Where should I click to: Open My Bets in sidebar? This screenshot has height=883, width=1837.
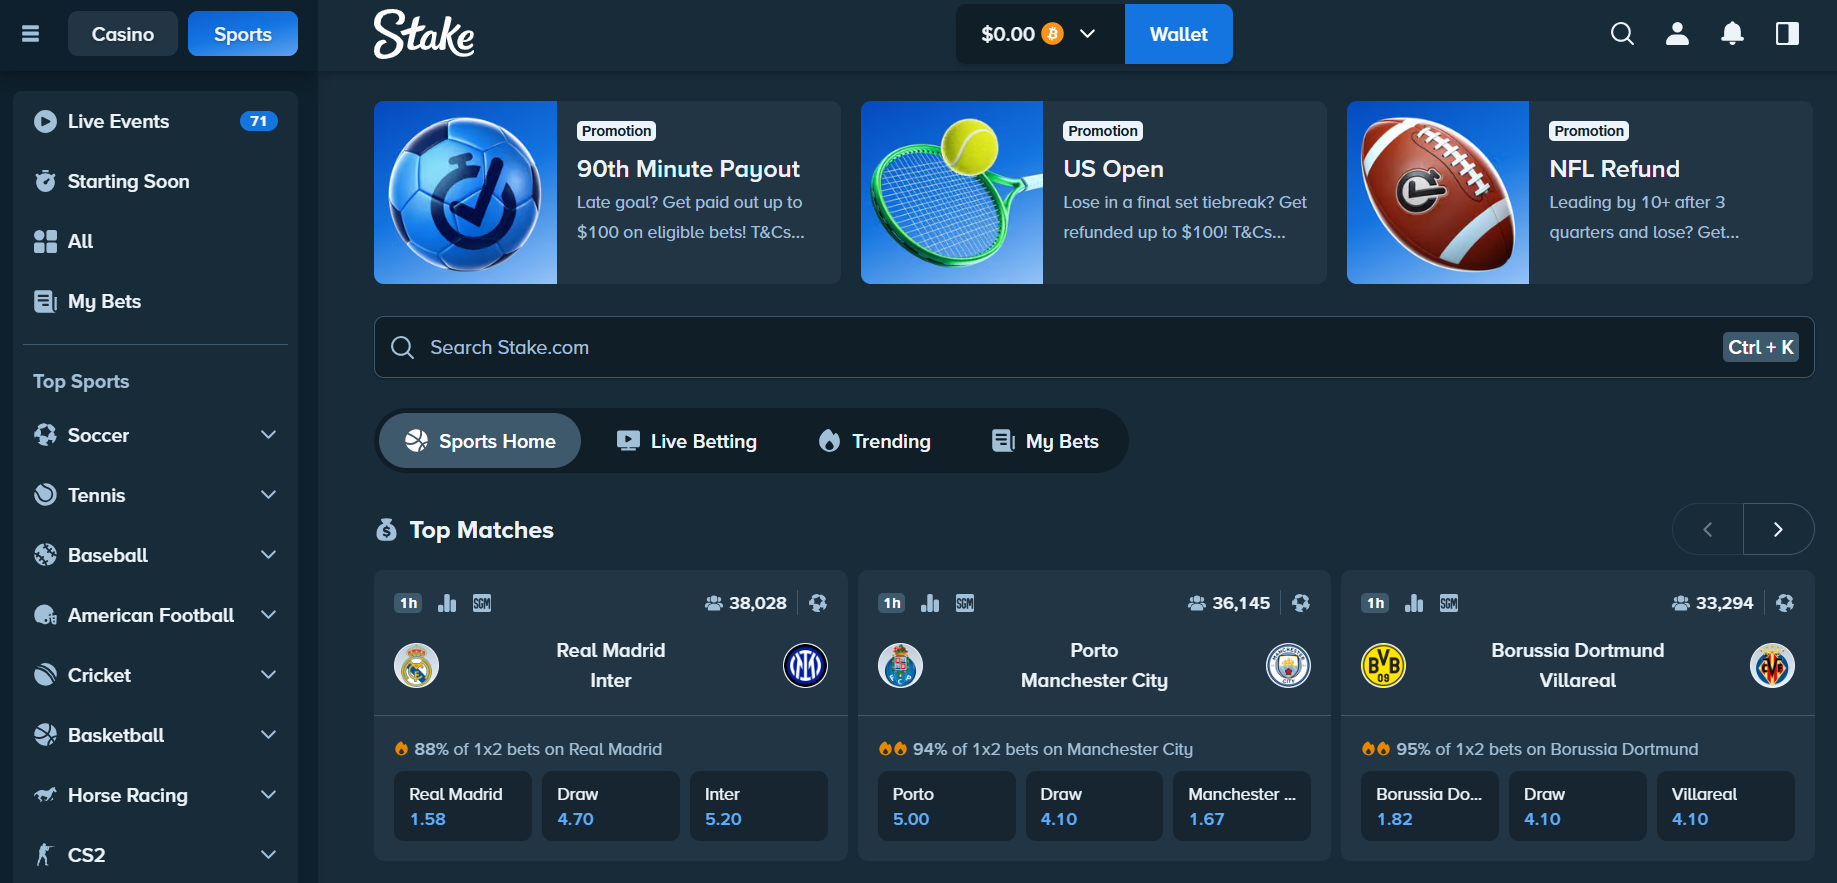tap(155, 301)
